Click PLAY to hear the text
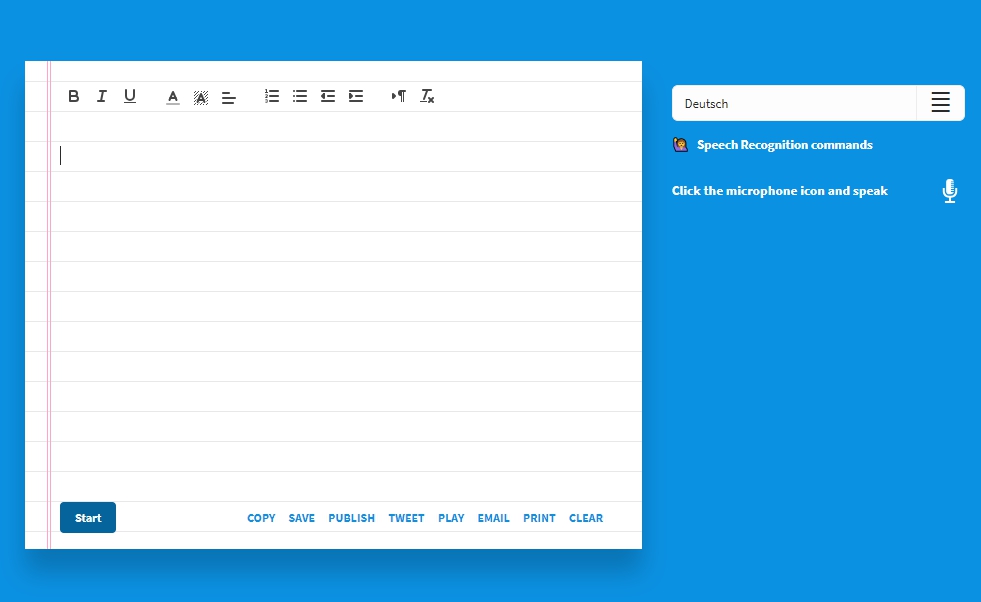The width and height of the screenshot is (981, 602). 451,518
